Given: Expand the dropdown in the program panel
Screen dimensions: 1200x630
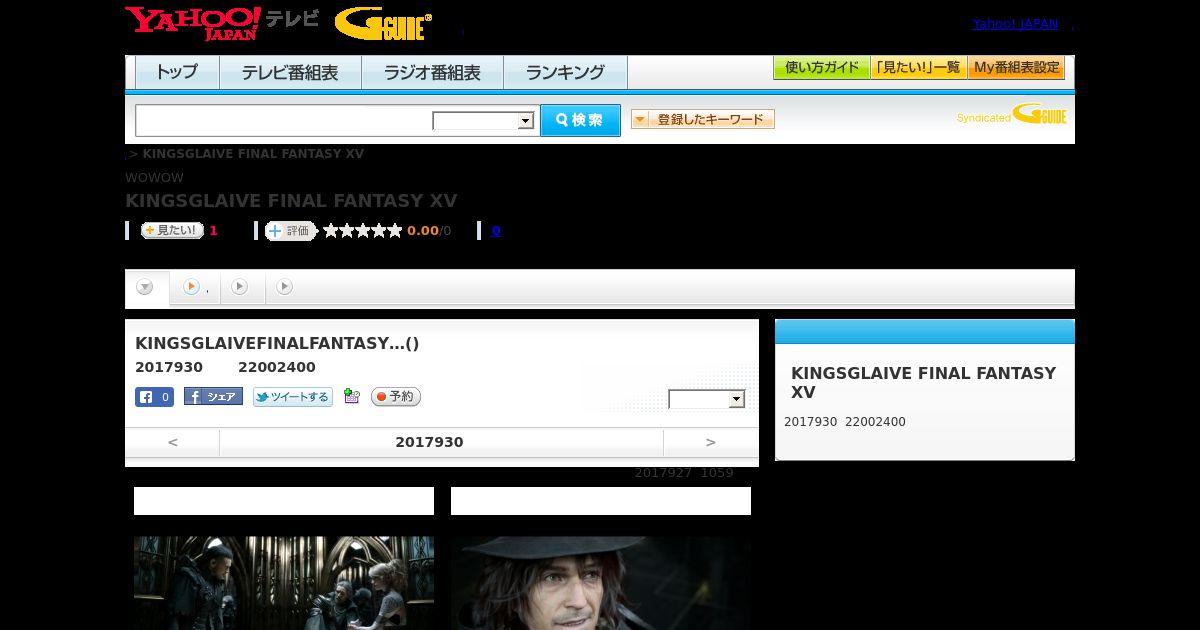Looking at the screenshot, I should (x=707, y=399).
